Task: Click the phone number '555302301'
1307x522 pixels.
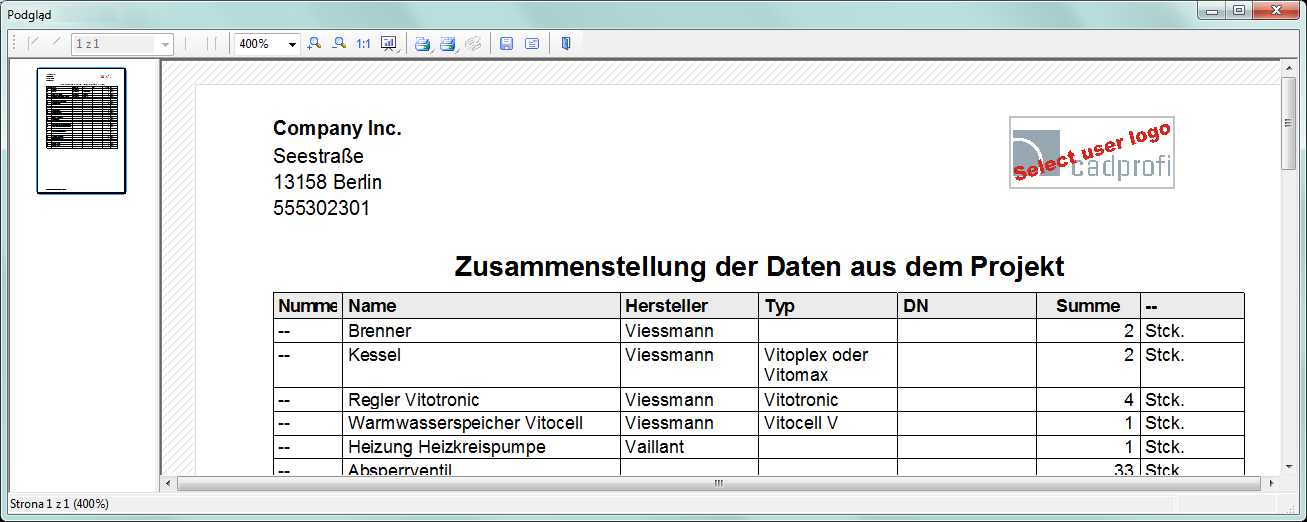Action: coord(321,208)
